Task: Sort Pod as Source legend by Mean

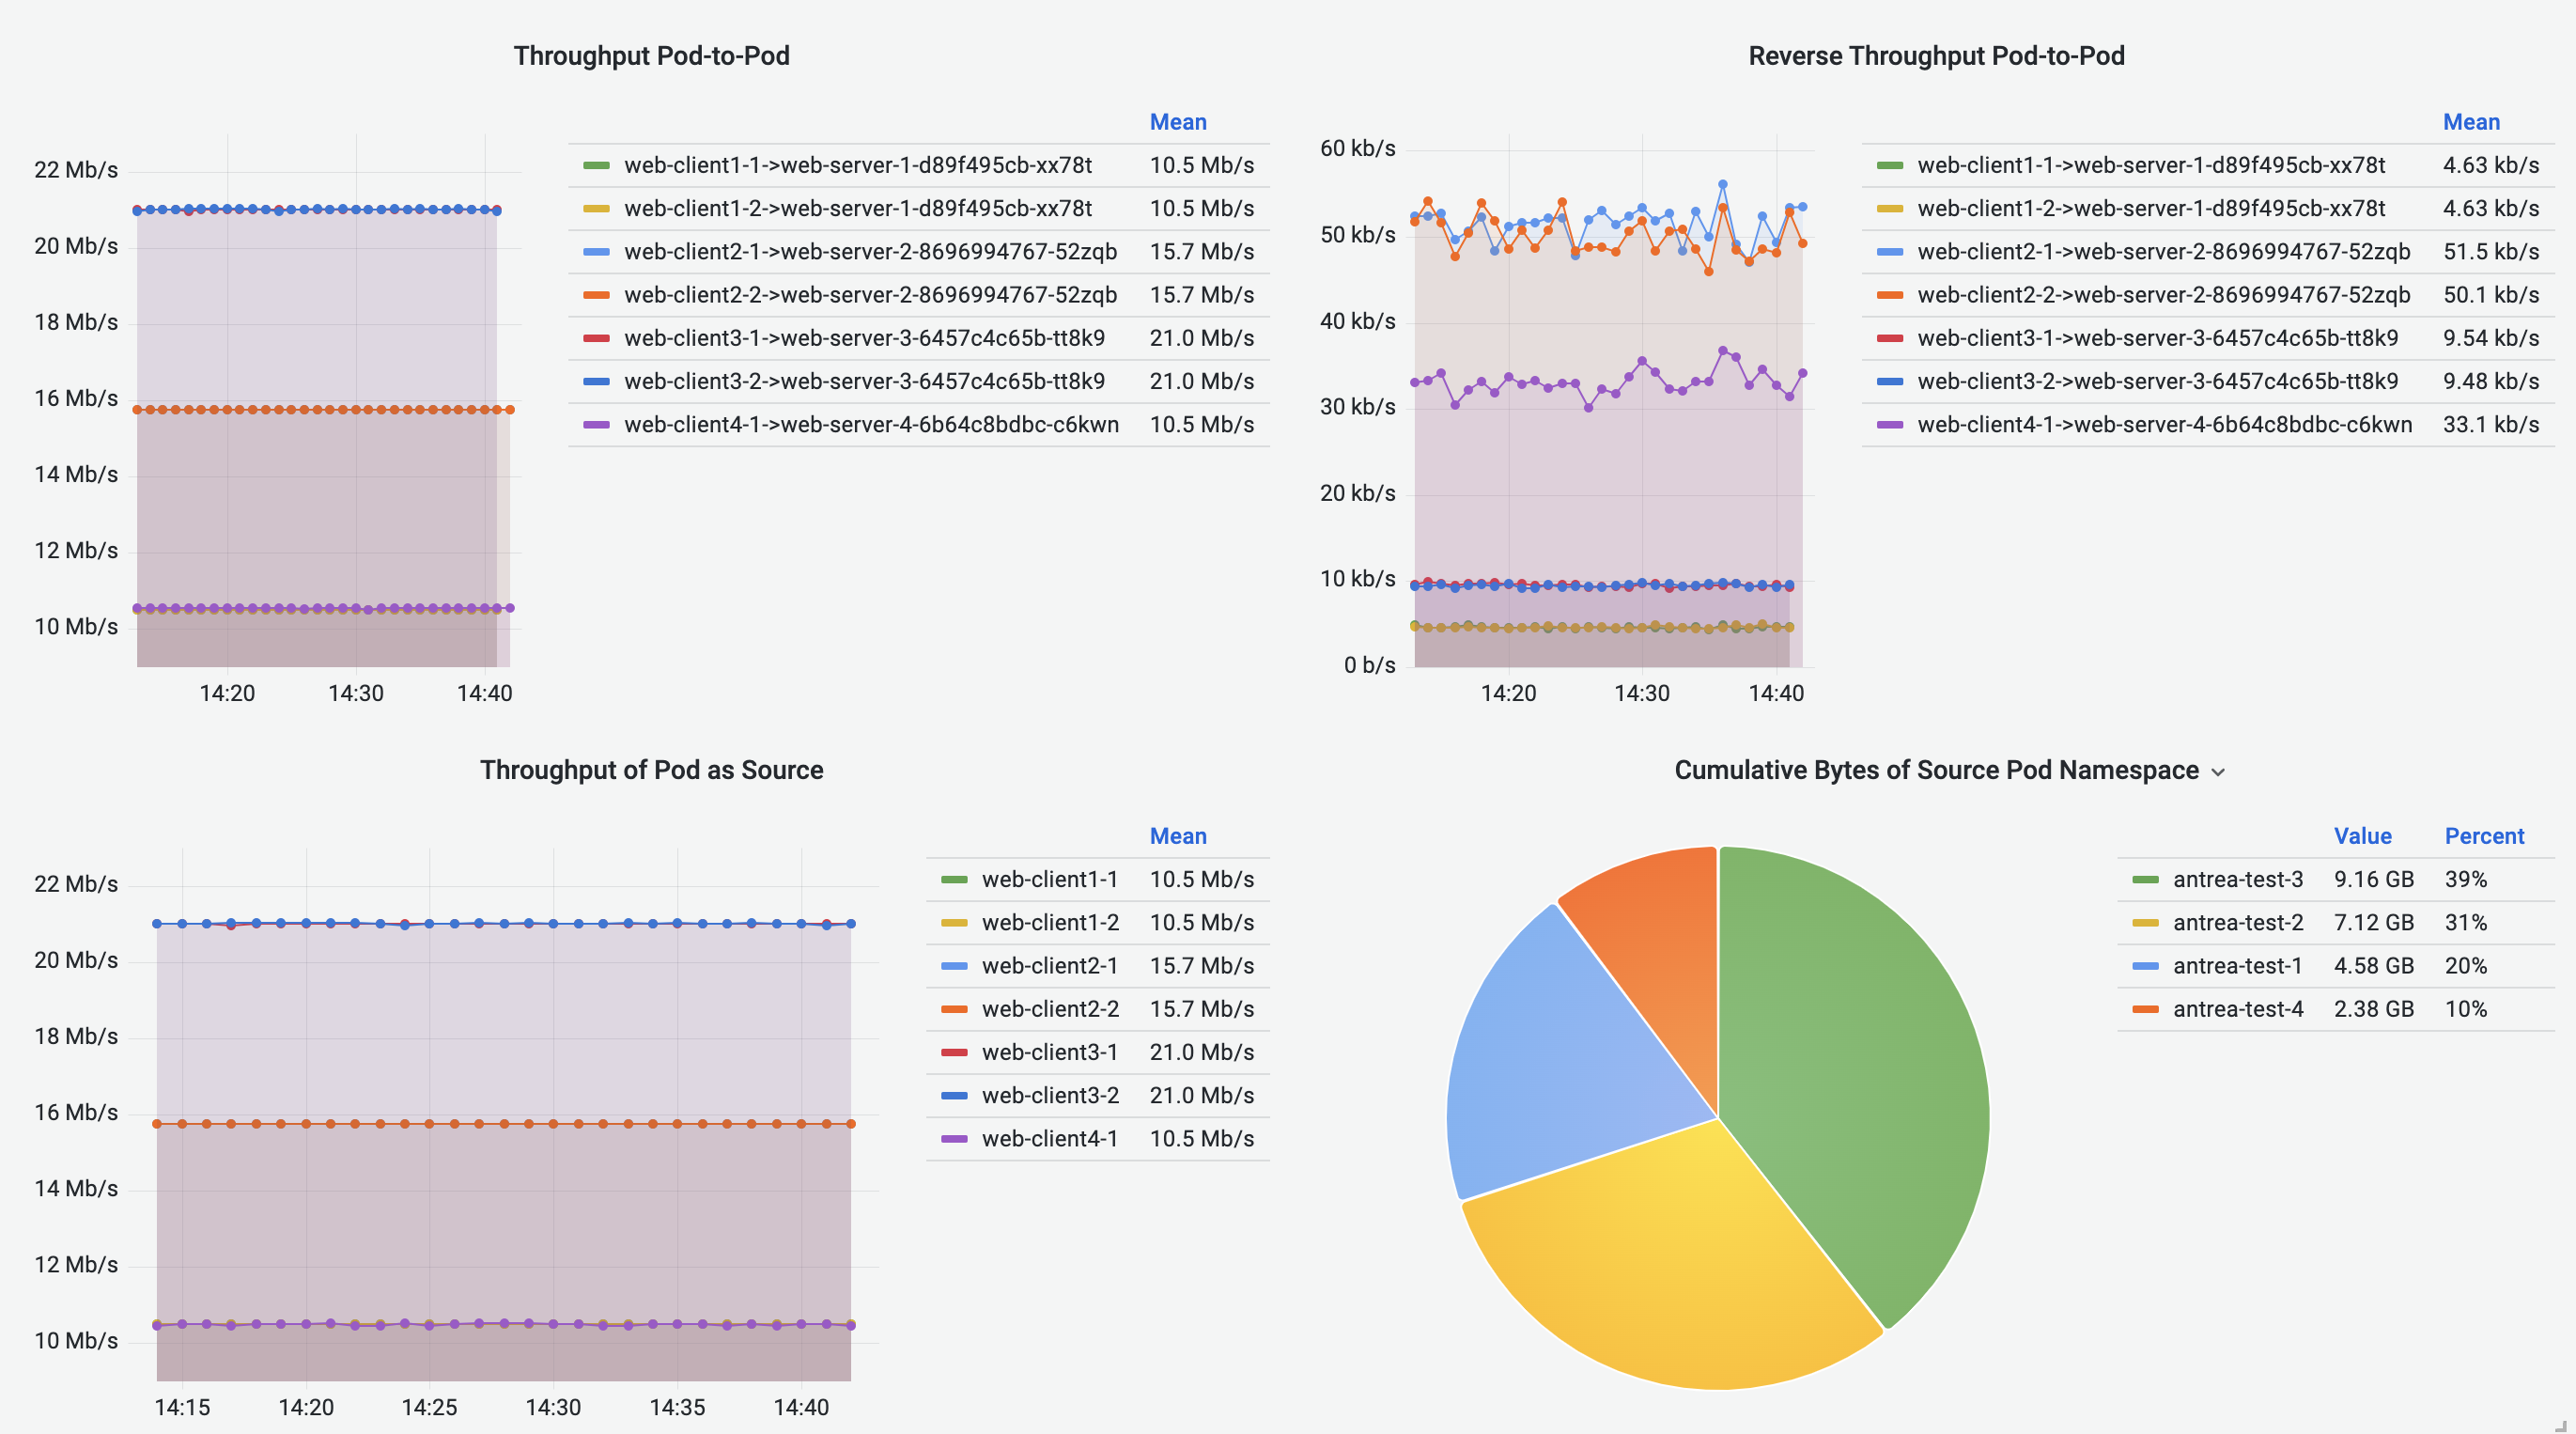Action: click(x=1177, y=836)
